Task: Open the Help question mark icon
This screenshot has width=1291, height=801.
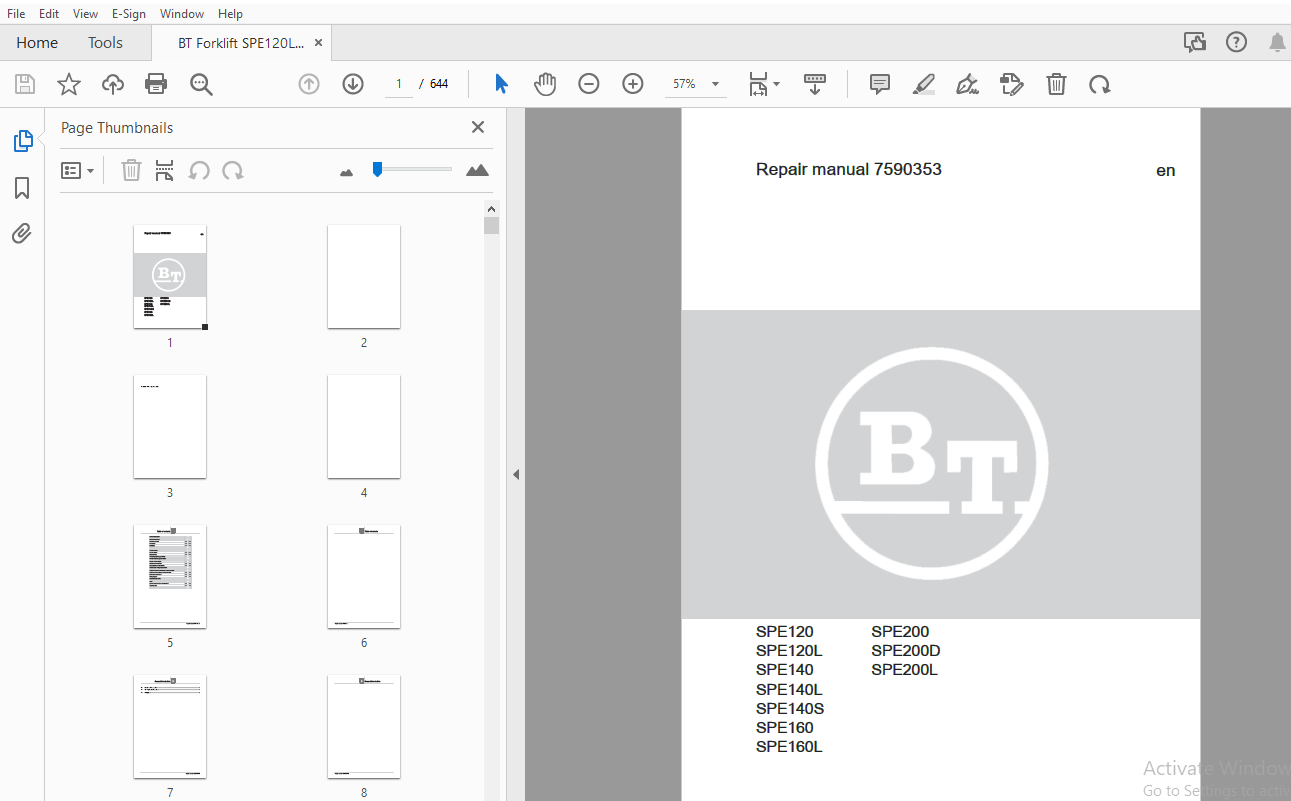Action: coord(1237,42)
